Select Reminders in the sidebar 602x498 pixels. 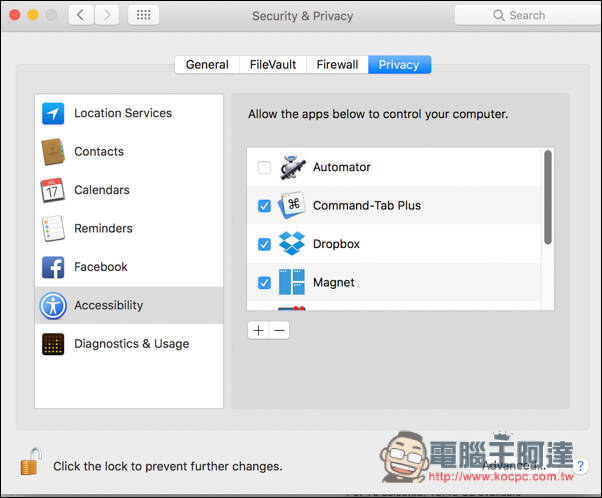tap(129, 228)
